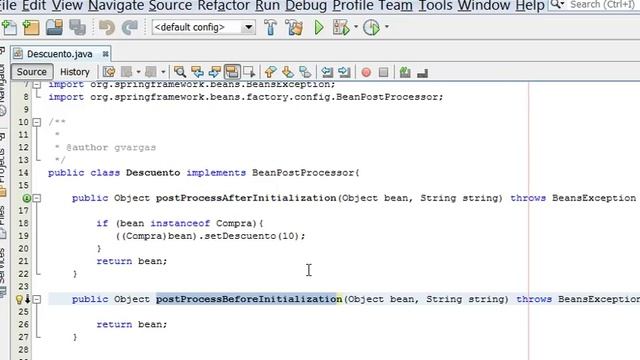
Task: Open Profile Project dropdown arrow
Action: click(x=387, y=27)
